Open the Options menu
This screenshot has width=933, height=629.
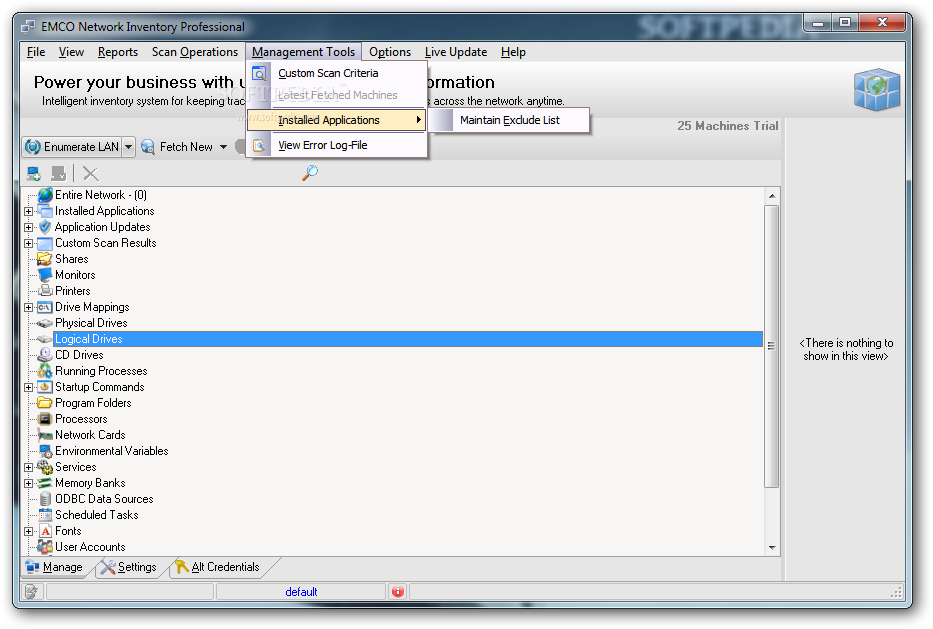click(390, 52)
